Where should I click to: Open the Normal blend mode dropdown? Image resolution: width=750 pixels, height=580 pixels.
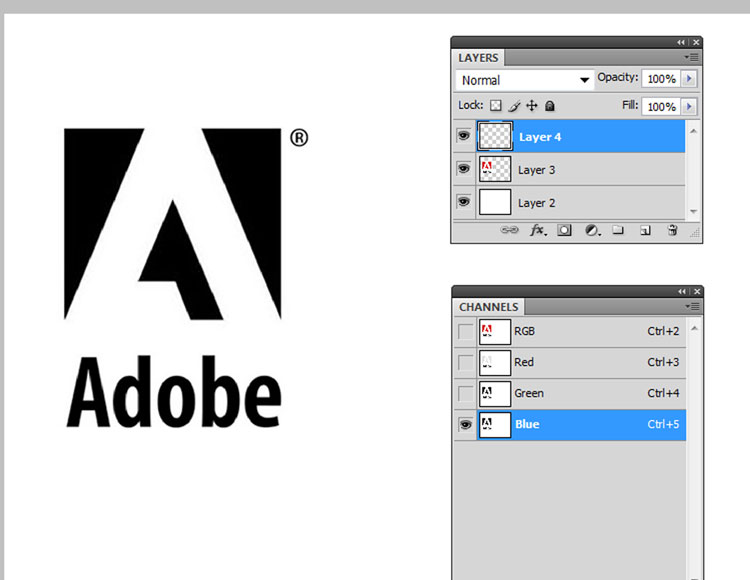525,80
